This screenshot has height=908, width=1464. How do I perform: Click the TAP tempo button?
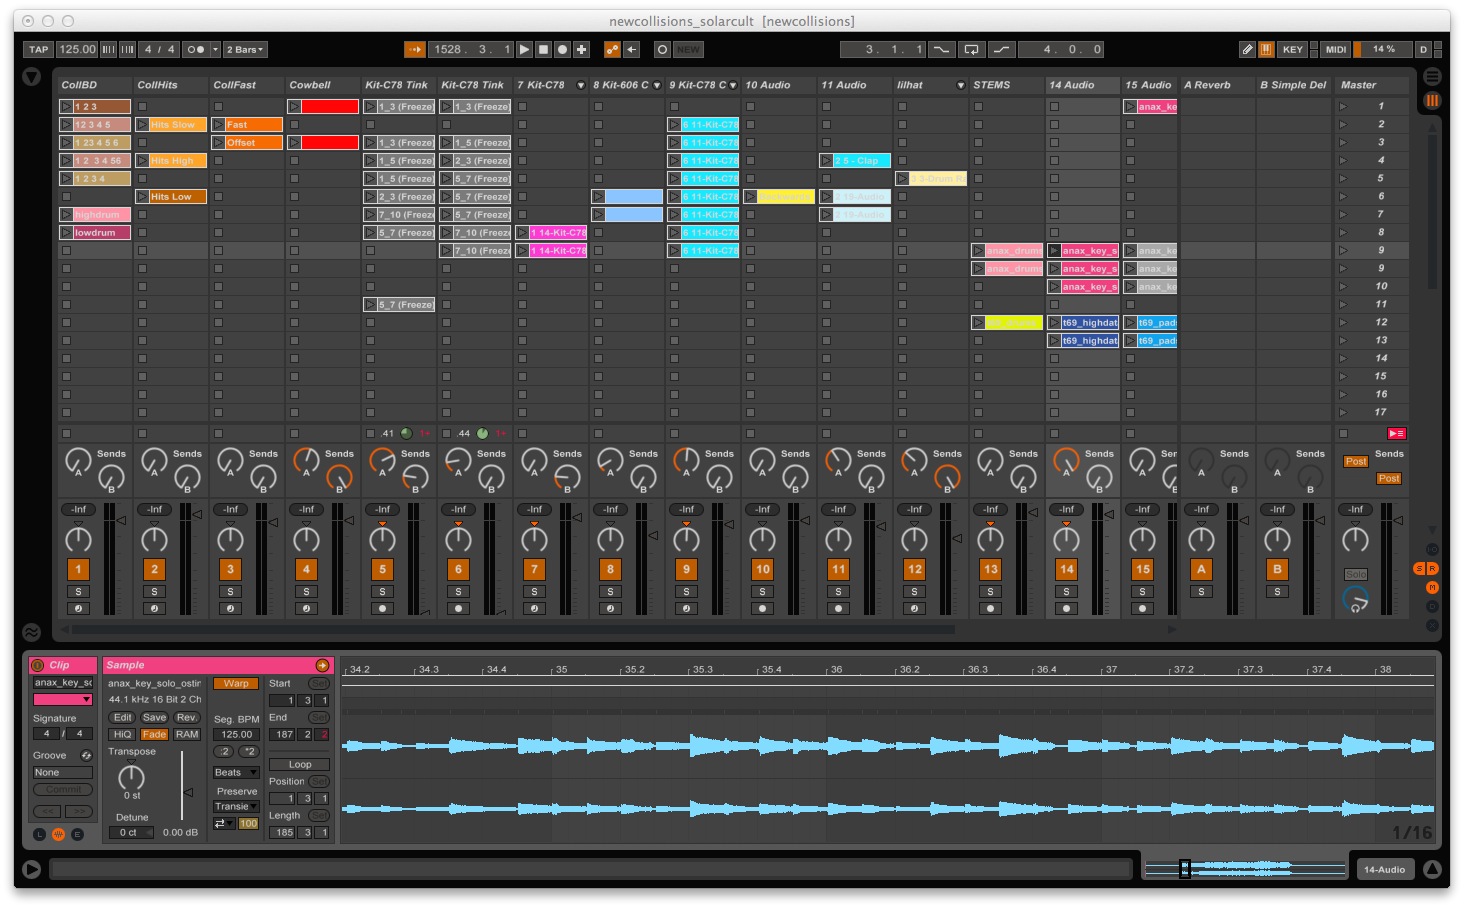coord(38,49)
